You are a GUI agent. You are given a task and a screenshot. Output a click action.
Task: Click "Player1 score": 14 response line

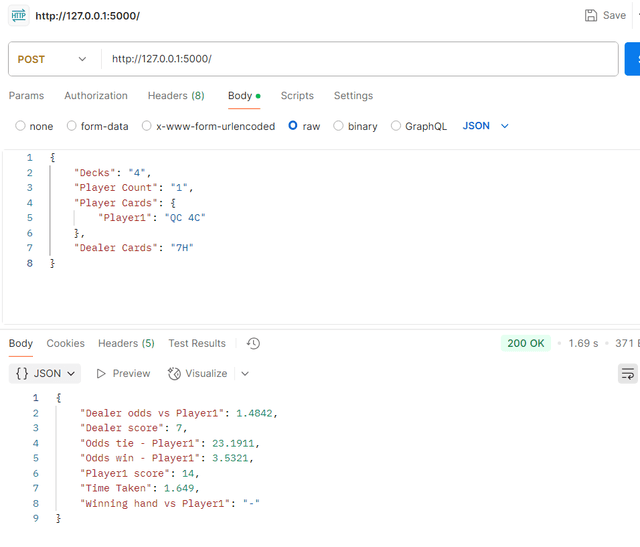(x=140, y=474)
